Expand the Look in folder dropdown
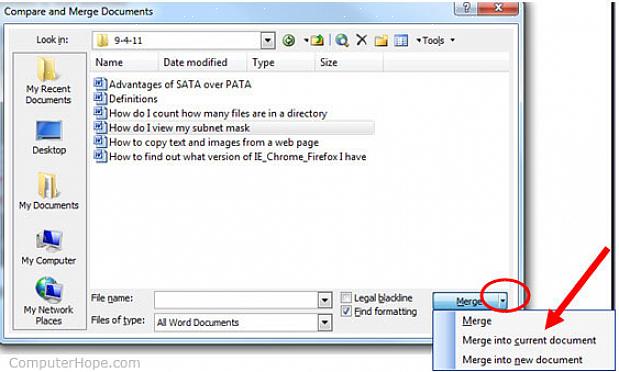The width and height of the screenshot is (619, 372). point(268,40)
